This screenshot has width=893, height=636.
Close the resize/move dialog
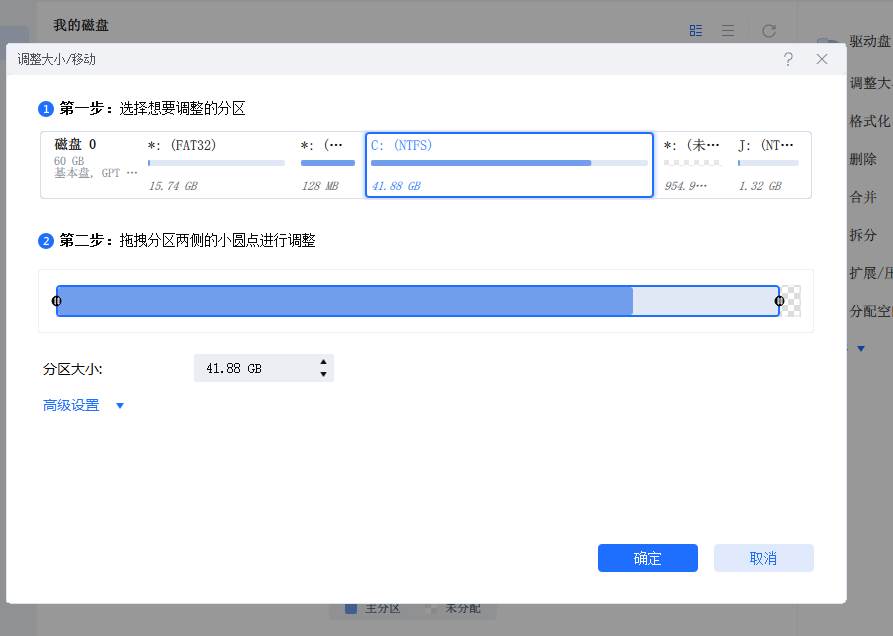822,59
